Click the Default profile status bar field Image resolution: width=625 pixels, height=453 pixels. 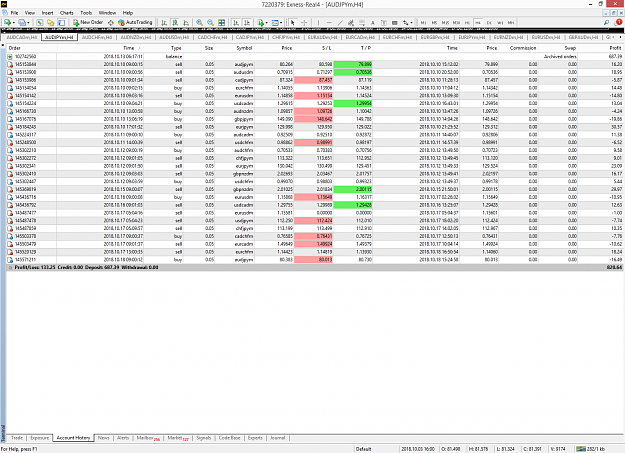[x=364, y=449]
